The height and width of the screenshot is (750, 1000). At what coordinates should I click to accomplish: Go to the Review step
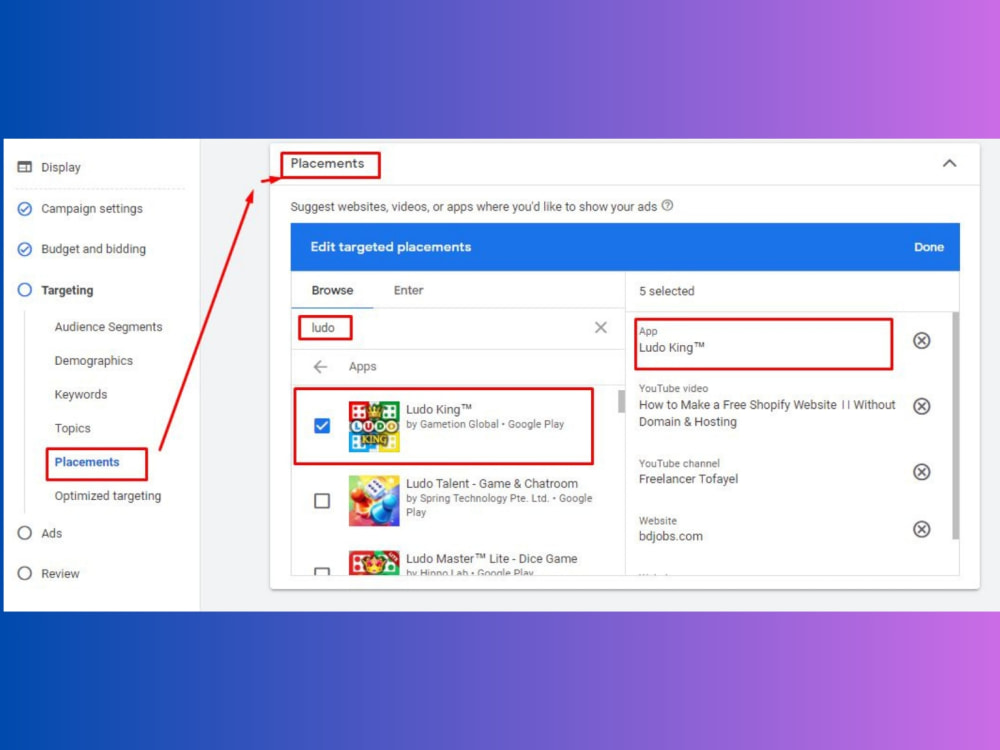(61, 573)
